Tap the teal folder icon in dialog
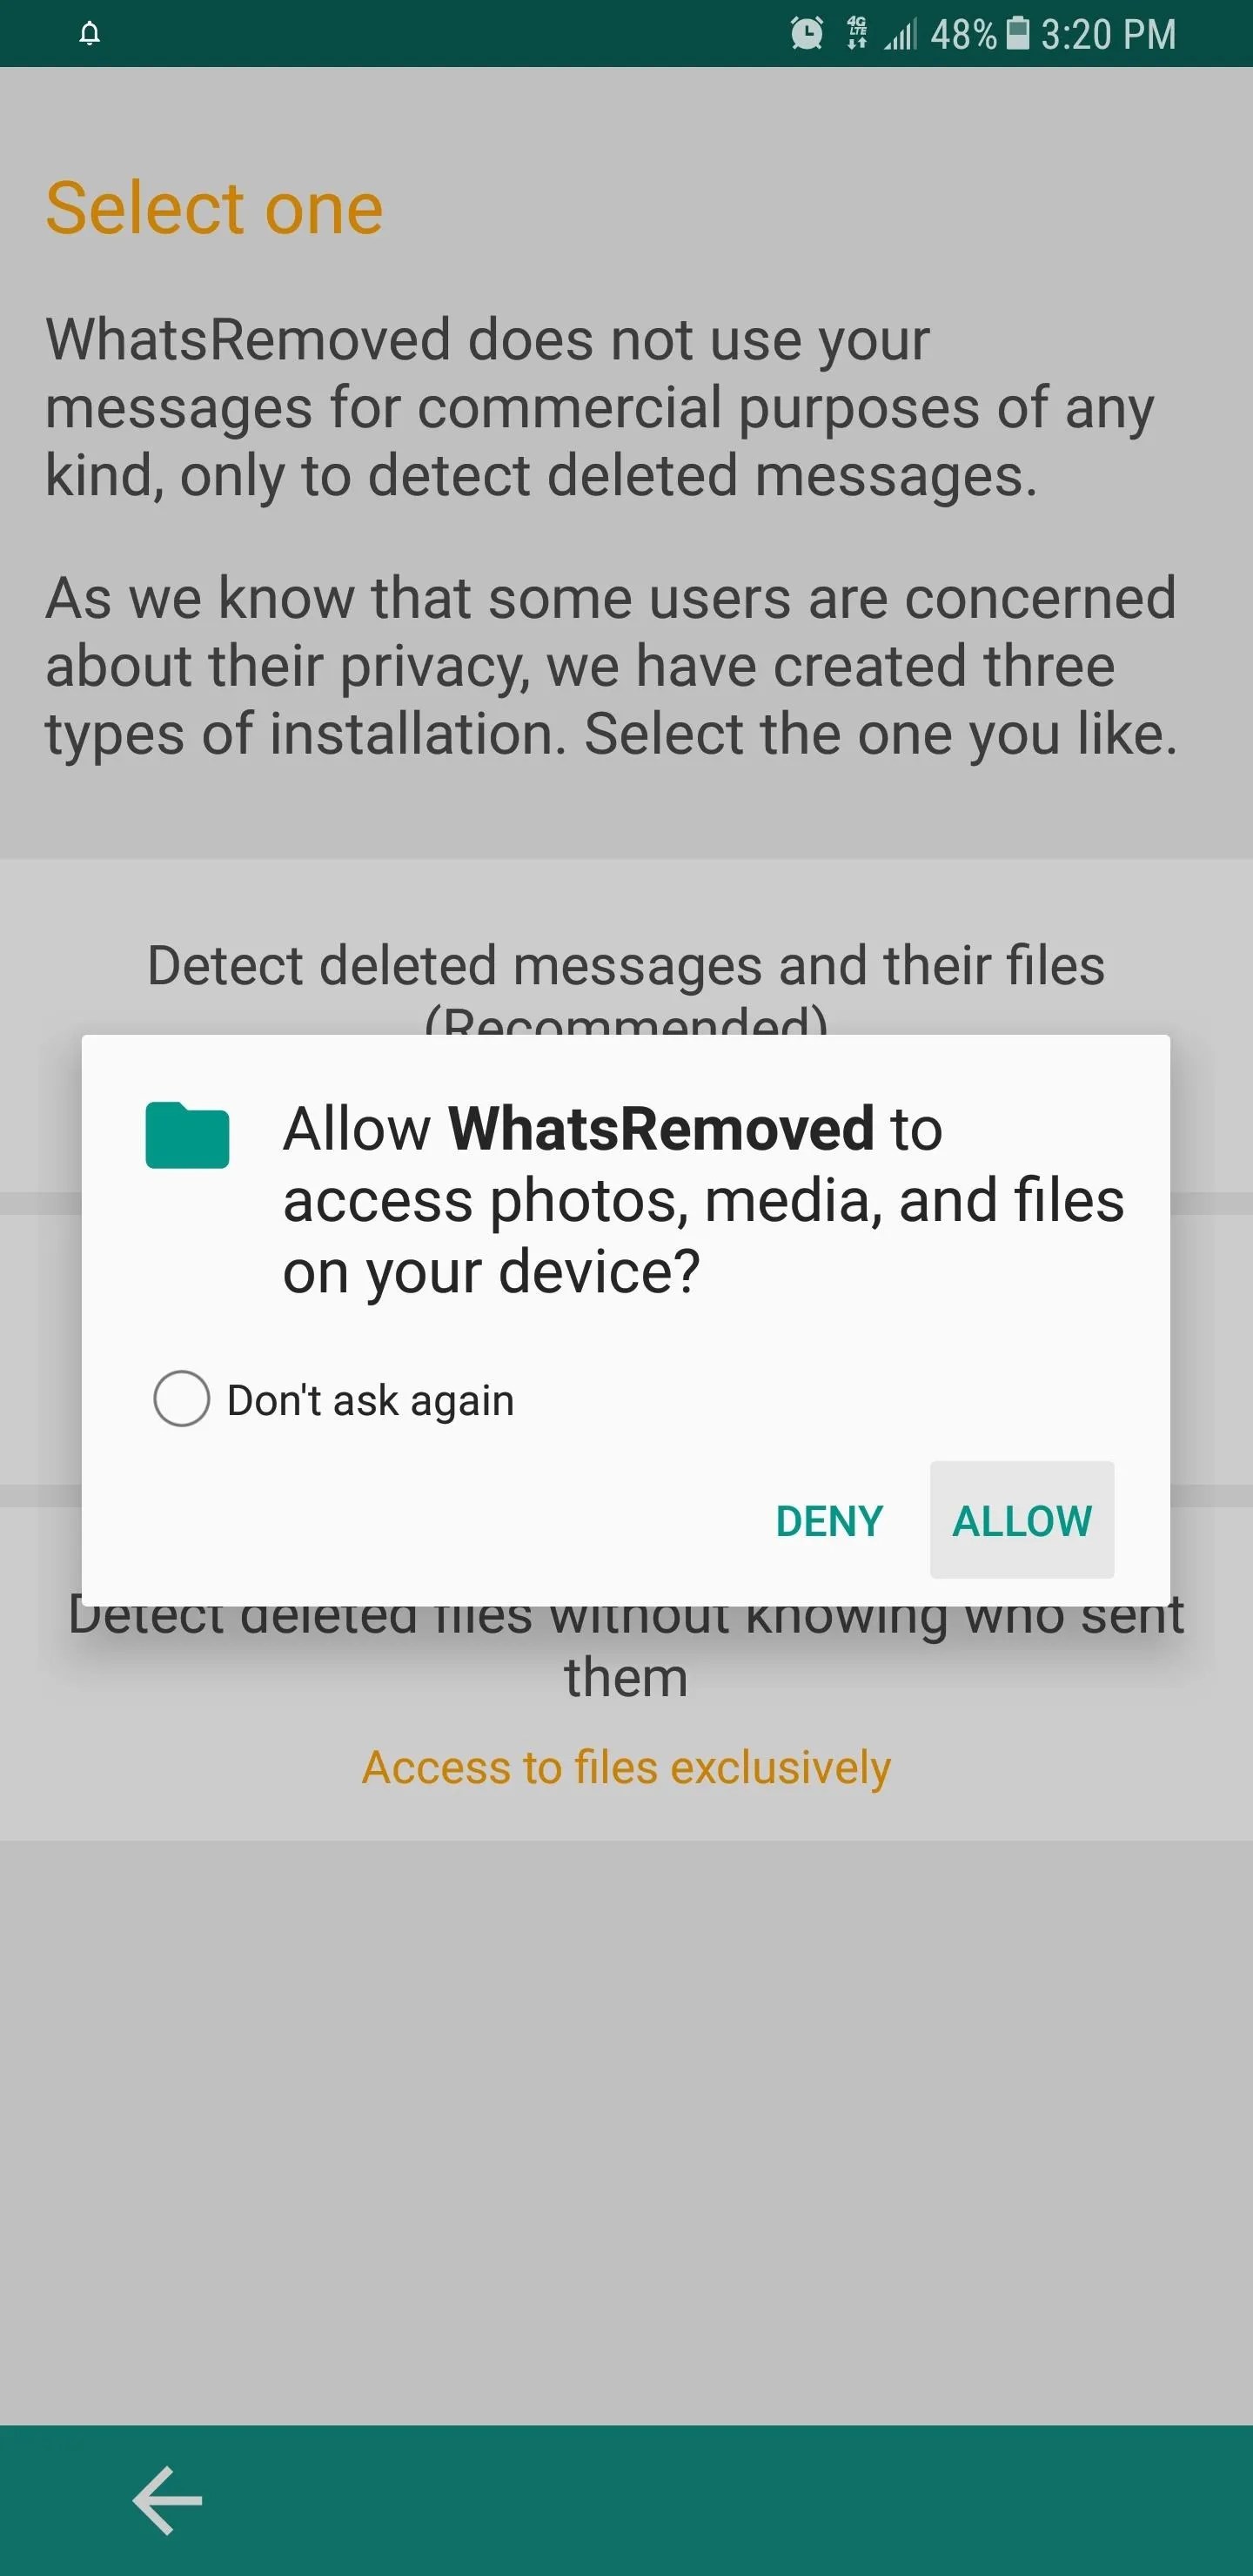 click(x=187, y=1135)
